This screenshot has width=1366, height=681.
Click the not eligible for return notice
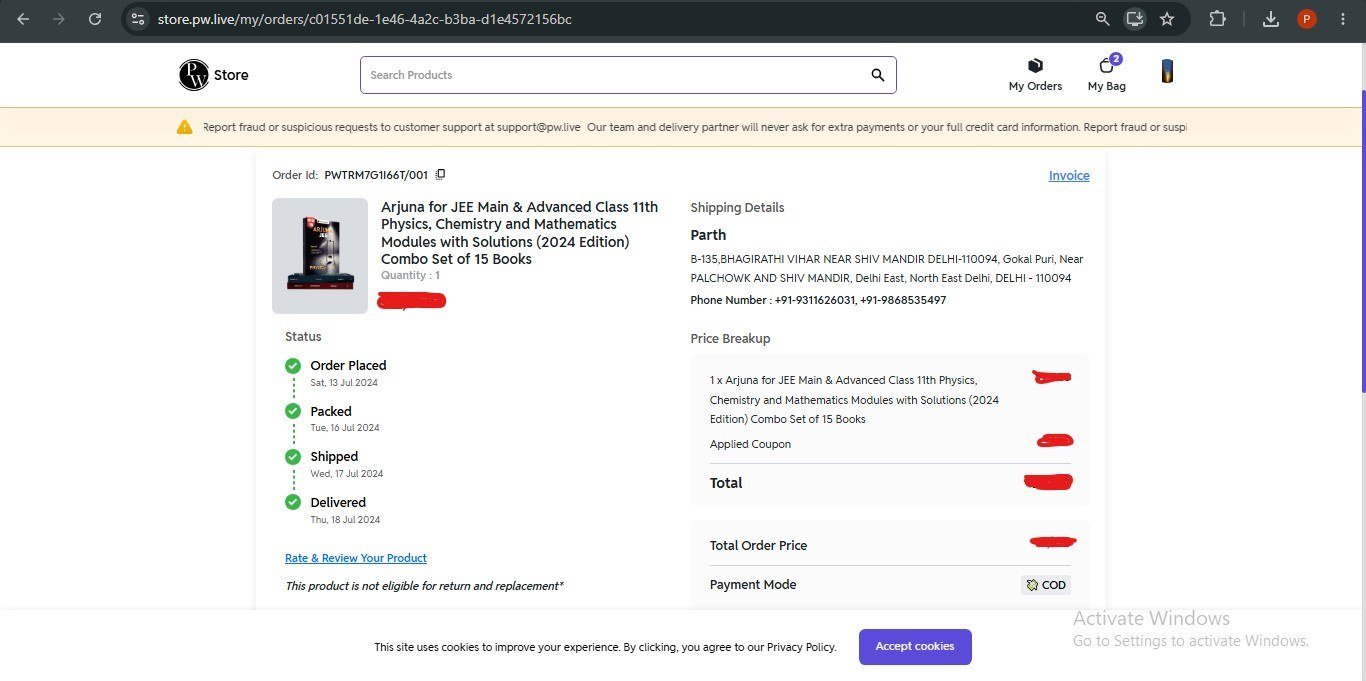click(424, 586)
